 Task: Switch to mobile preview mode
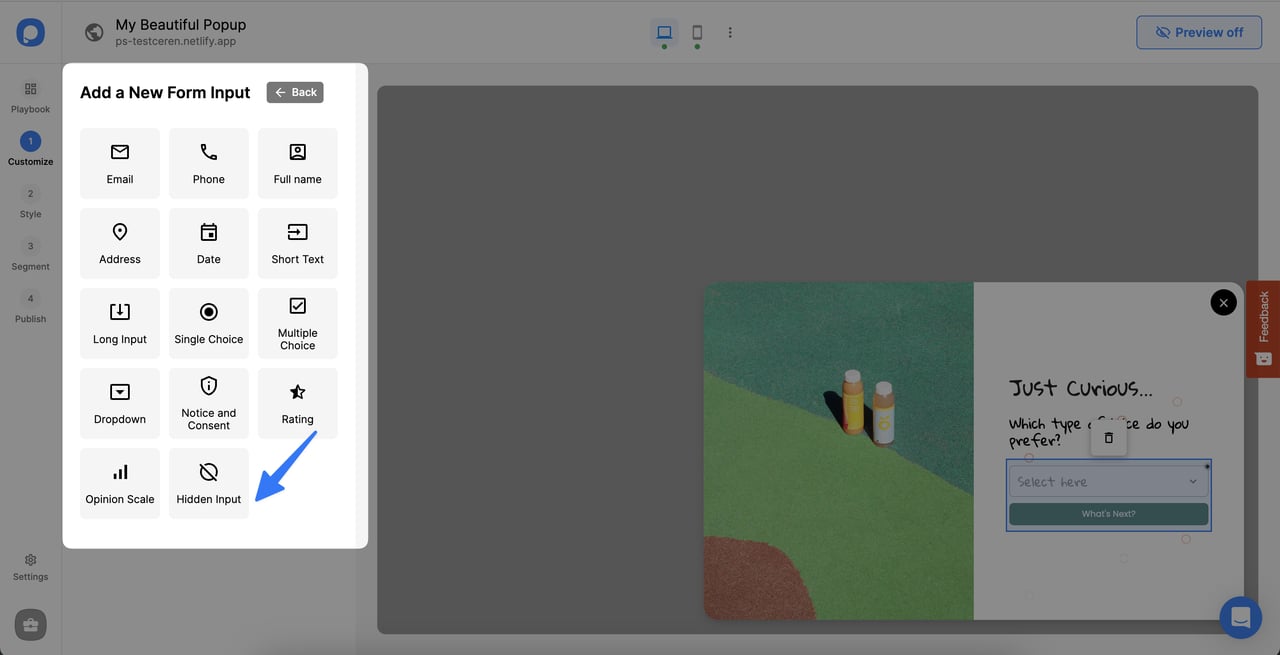(697, 31)
